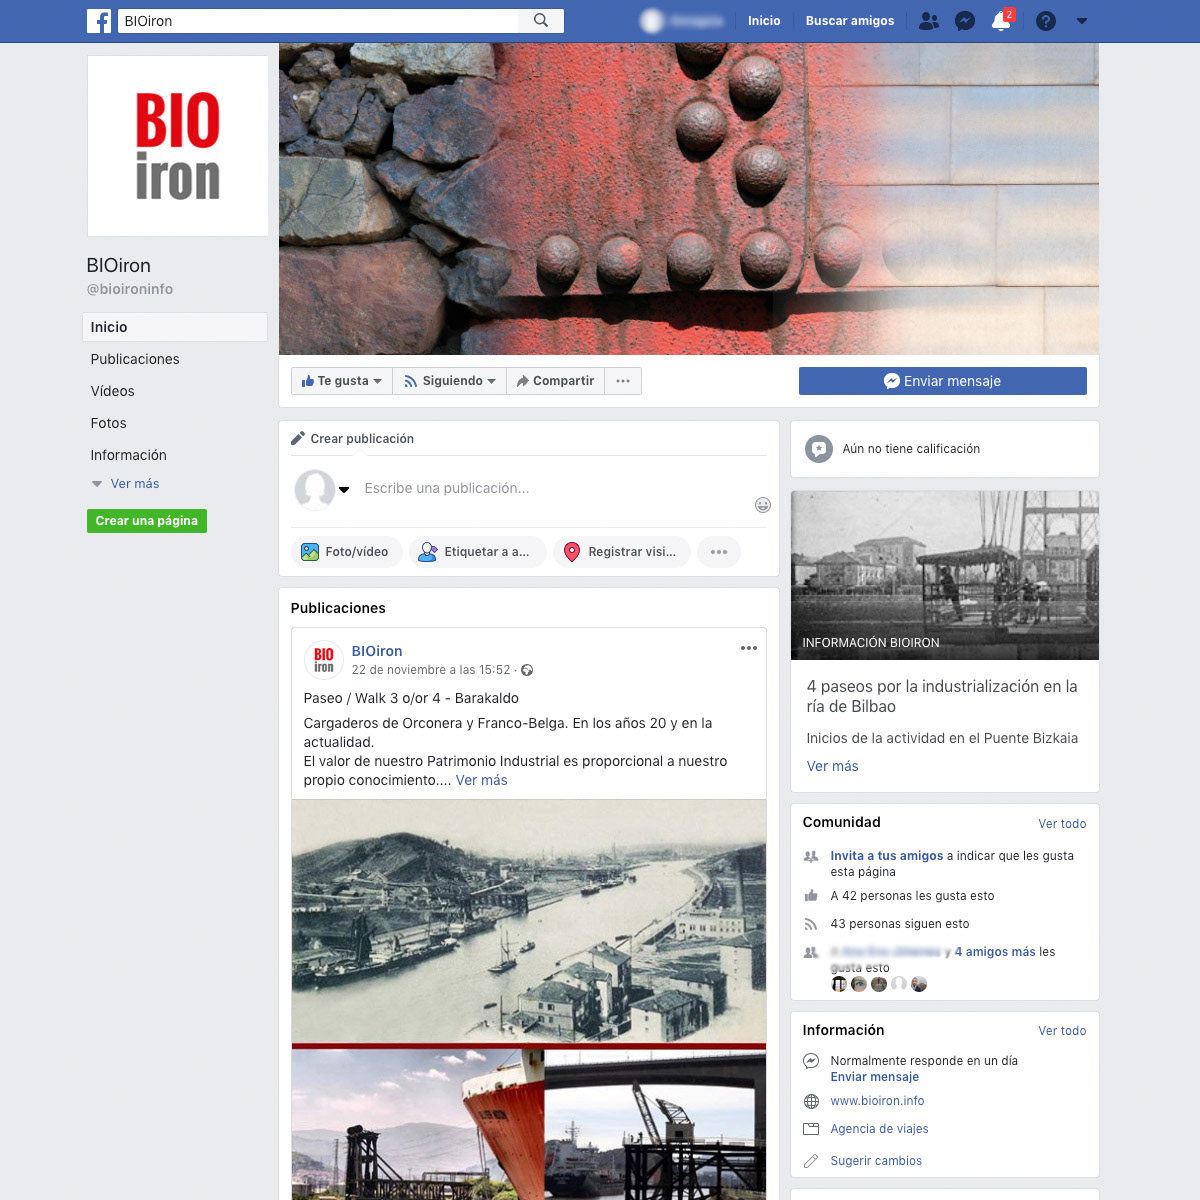The image size is (1200, 1200).
Task: Click the Facebook logo icon
Action: click(99, 20)
